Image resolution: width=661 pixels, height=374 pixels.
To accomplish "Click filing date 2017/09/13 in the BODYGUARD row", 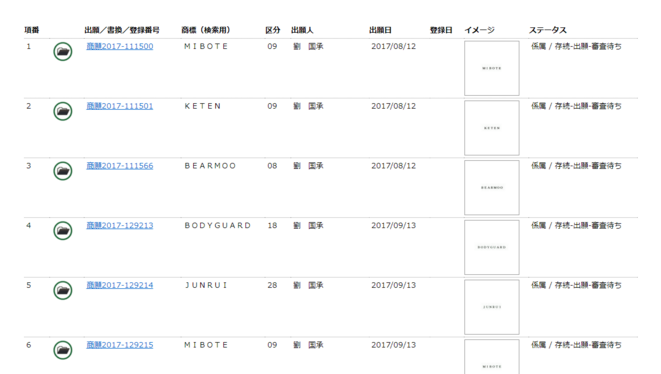I will 394,226.
